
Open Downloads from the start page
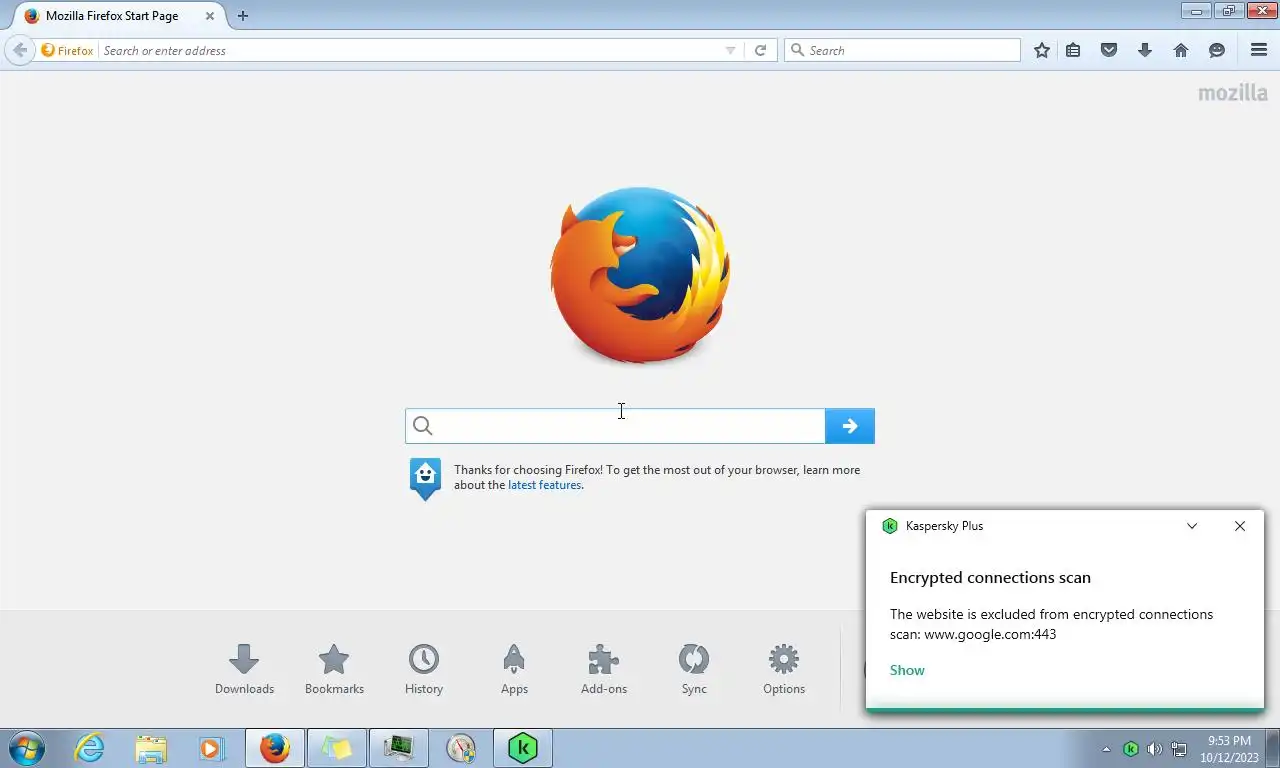[244, 669]
